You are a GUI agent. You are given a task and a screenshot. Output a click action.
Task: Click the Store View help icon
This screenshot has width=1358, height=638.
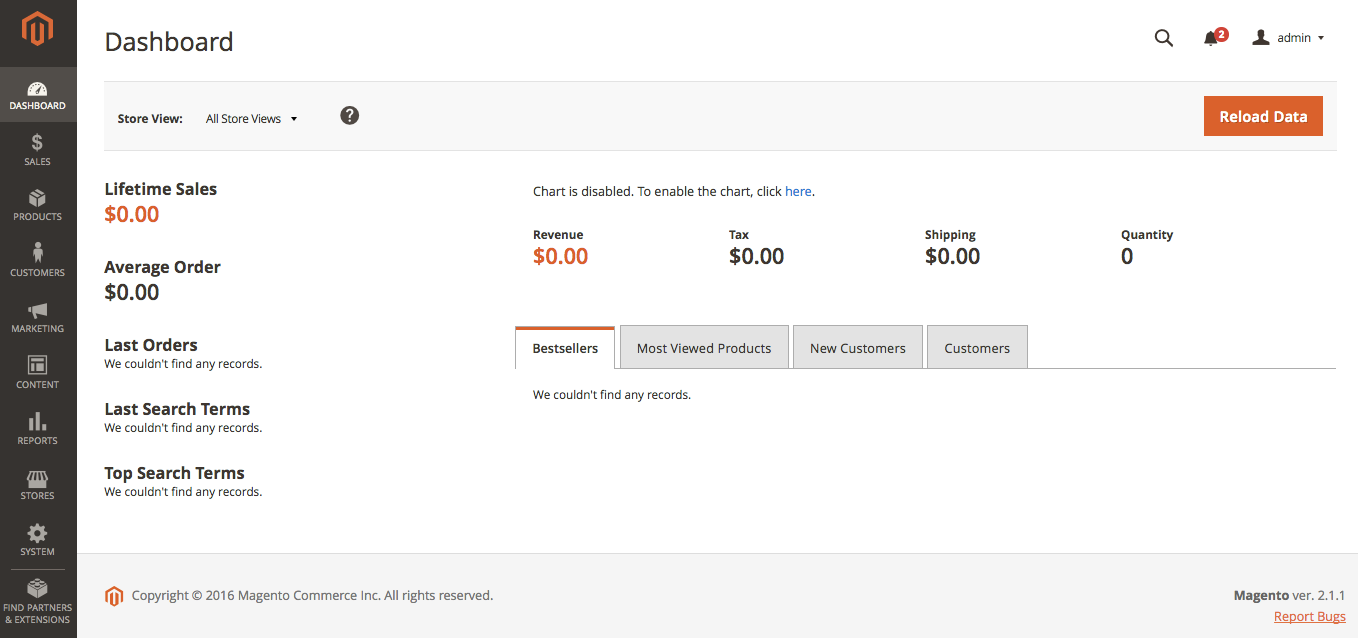click(x=349, y=115)
